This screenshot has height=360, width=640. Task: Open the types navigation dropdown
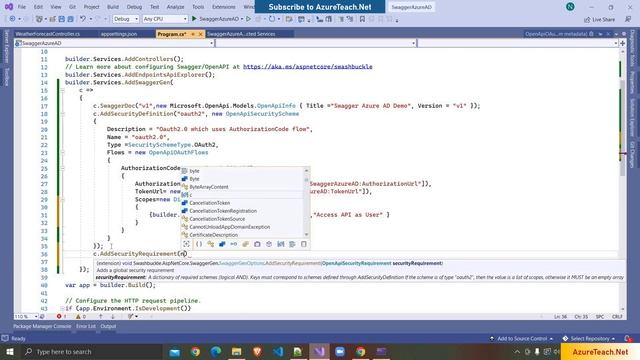coord(316,43)
